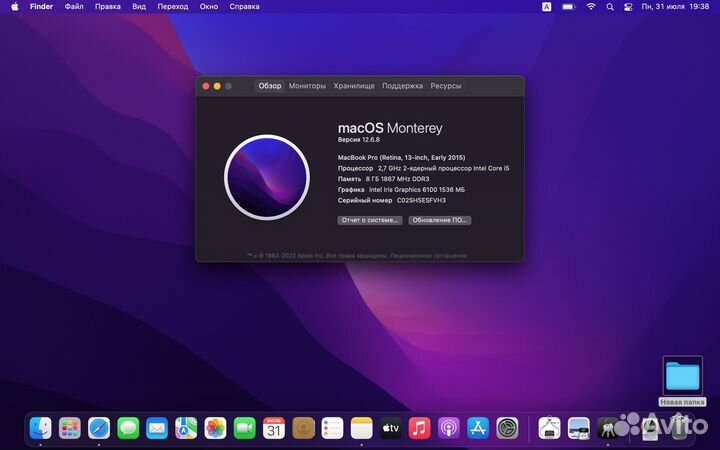Click the Обновление ПО button
The image size is (720, 450).
439,220
